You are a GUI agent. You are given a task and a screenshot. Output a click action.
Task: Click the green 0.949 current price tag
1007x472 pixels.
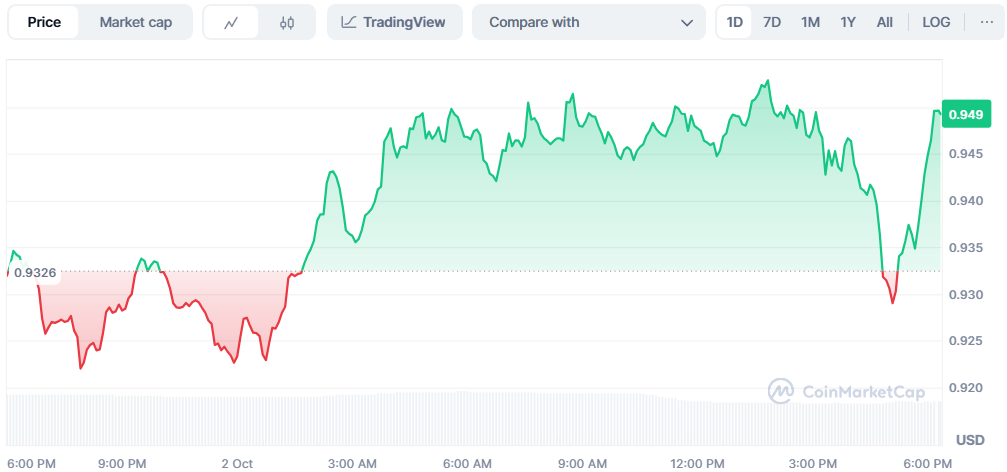click(x=965, y=115)
